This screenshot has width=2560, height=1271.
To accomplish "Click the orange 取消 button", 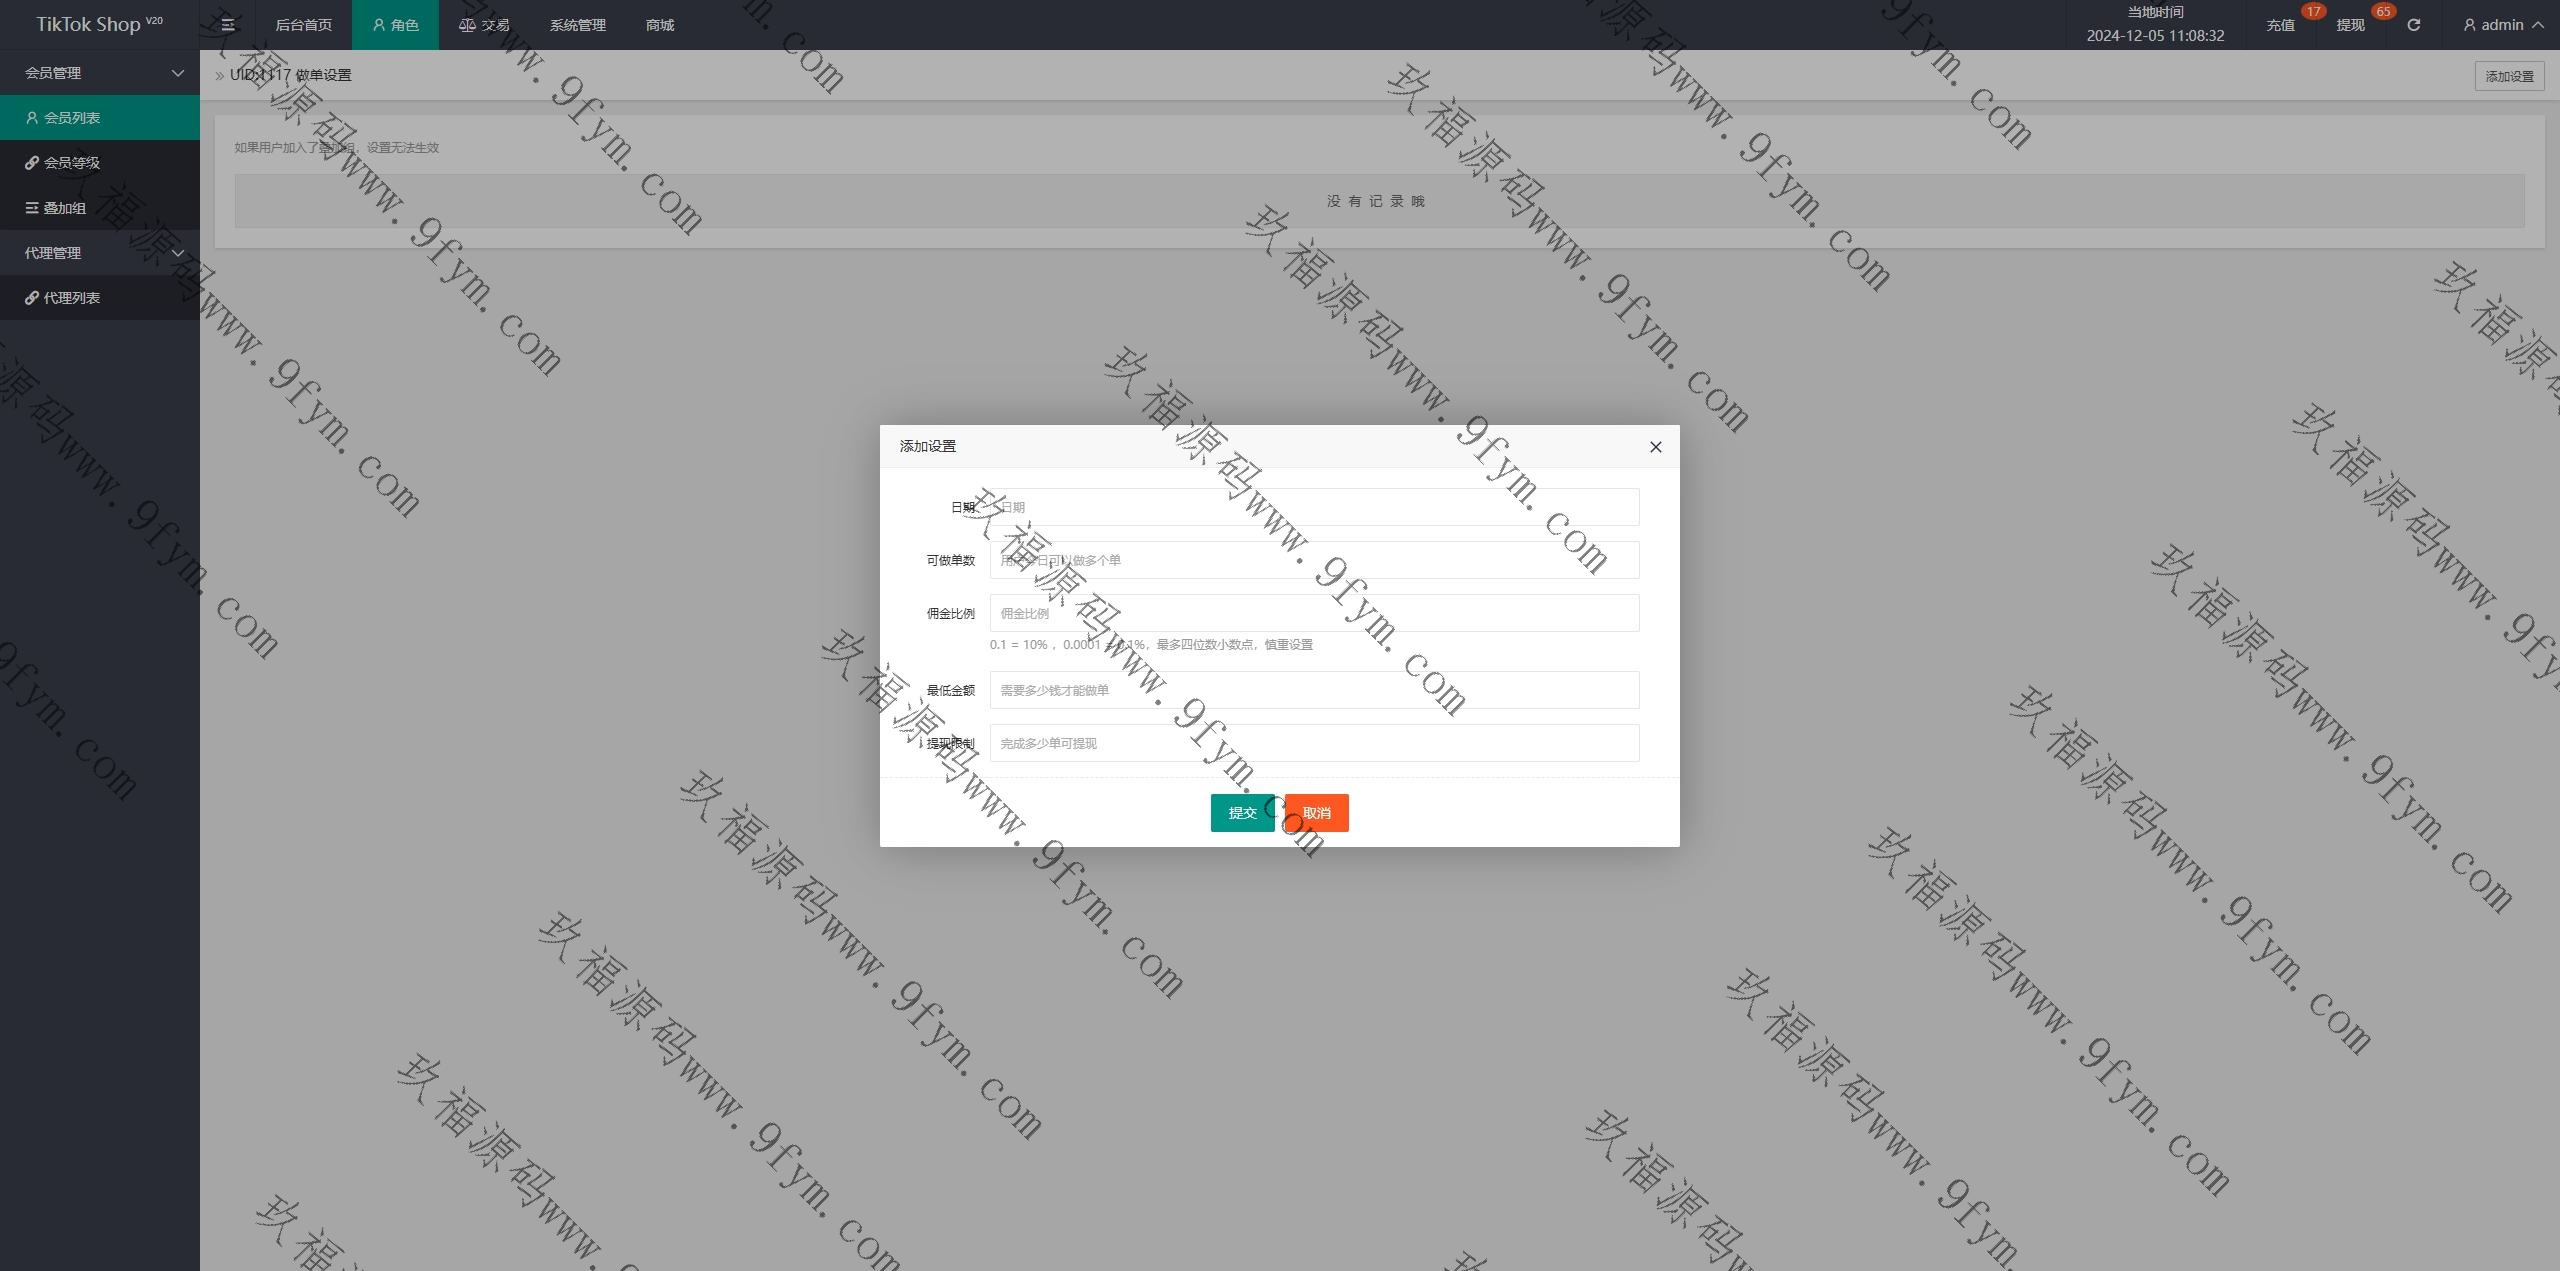I will [x=1317, y=813].
